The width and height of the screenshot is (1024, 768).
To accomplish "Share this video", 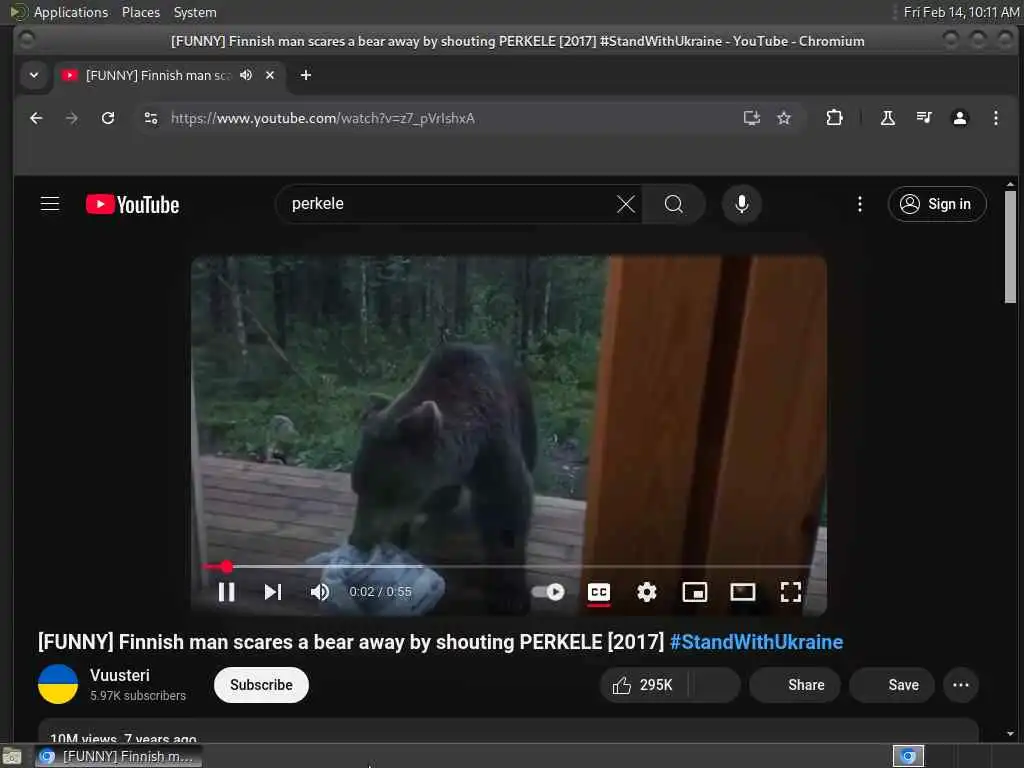I will pyautogui.click(x=795, y=684).
